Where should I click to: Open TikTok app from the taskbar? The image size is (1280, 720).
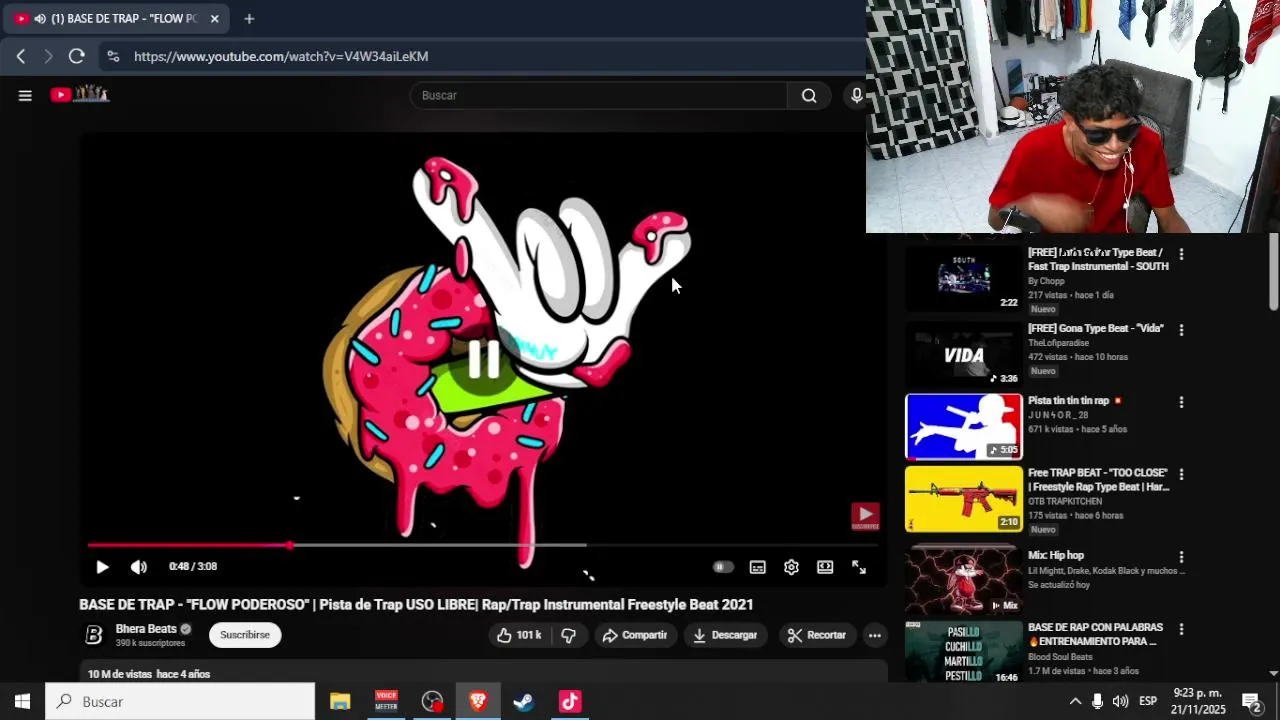(570, 702)
